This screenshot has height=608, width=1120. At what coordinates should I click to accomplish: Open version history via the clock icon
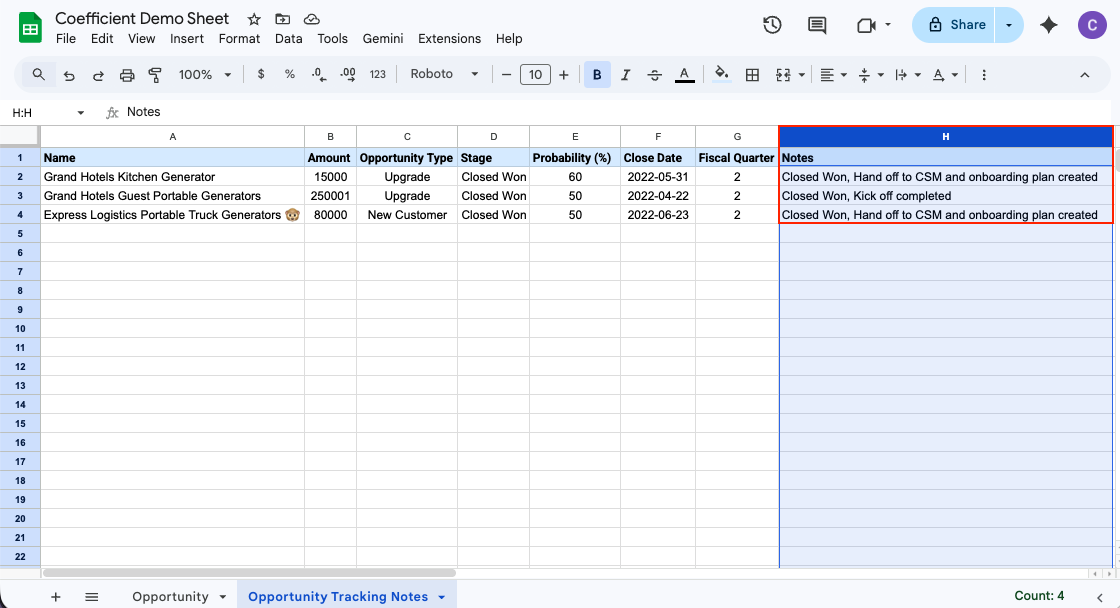(772, 25)
